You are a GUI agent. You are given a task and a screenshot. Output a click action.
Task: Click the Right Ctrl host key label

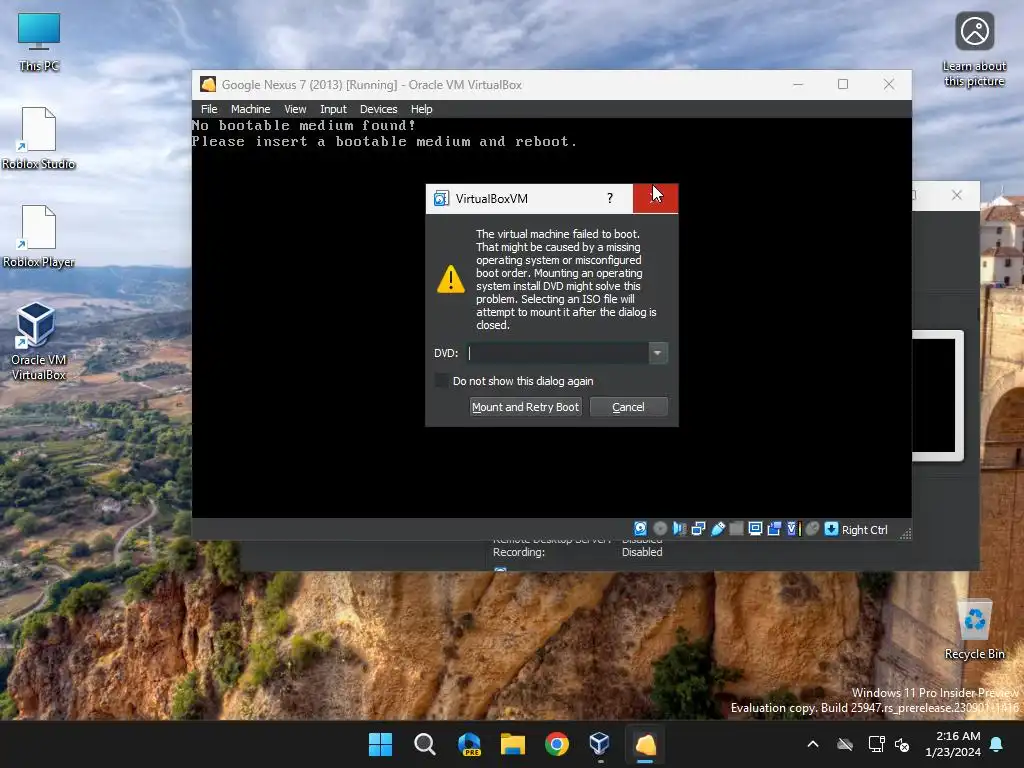[865, 530]
